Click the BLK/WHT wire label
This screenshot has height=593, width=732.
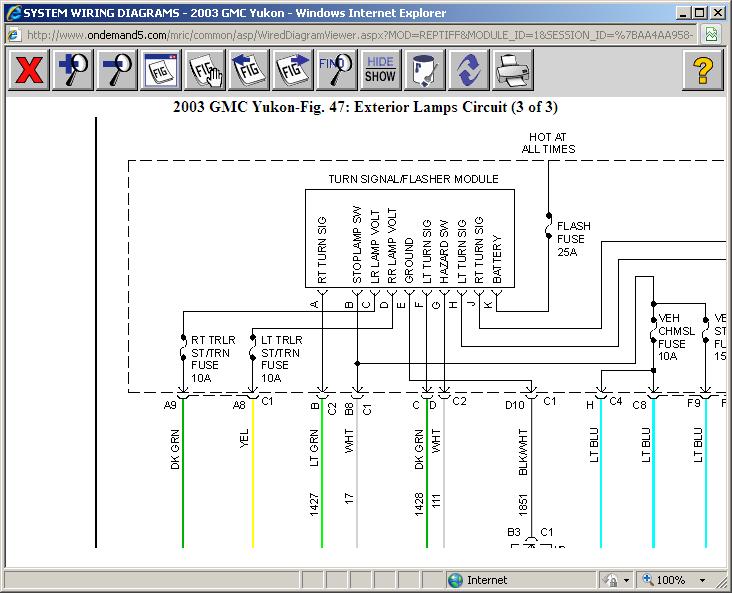pyautogui.click(x=523, y=452)
